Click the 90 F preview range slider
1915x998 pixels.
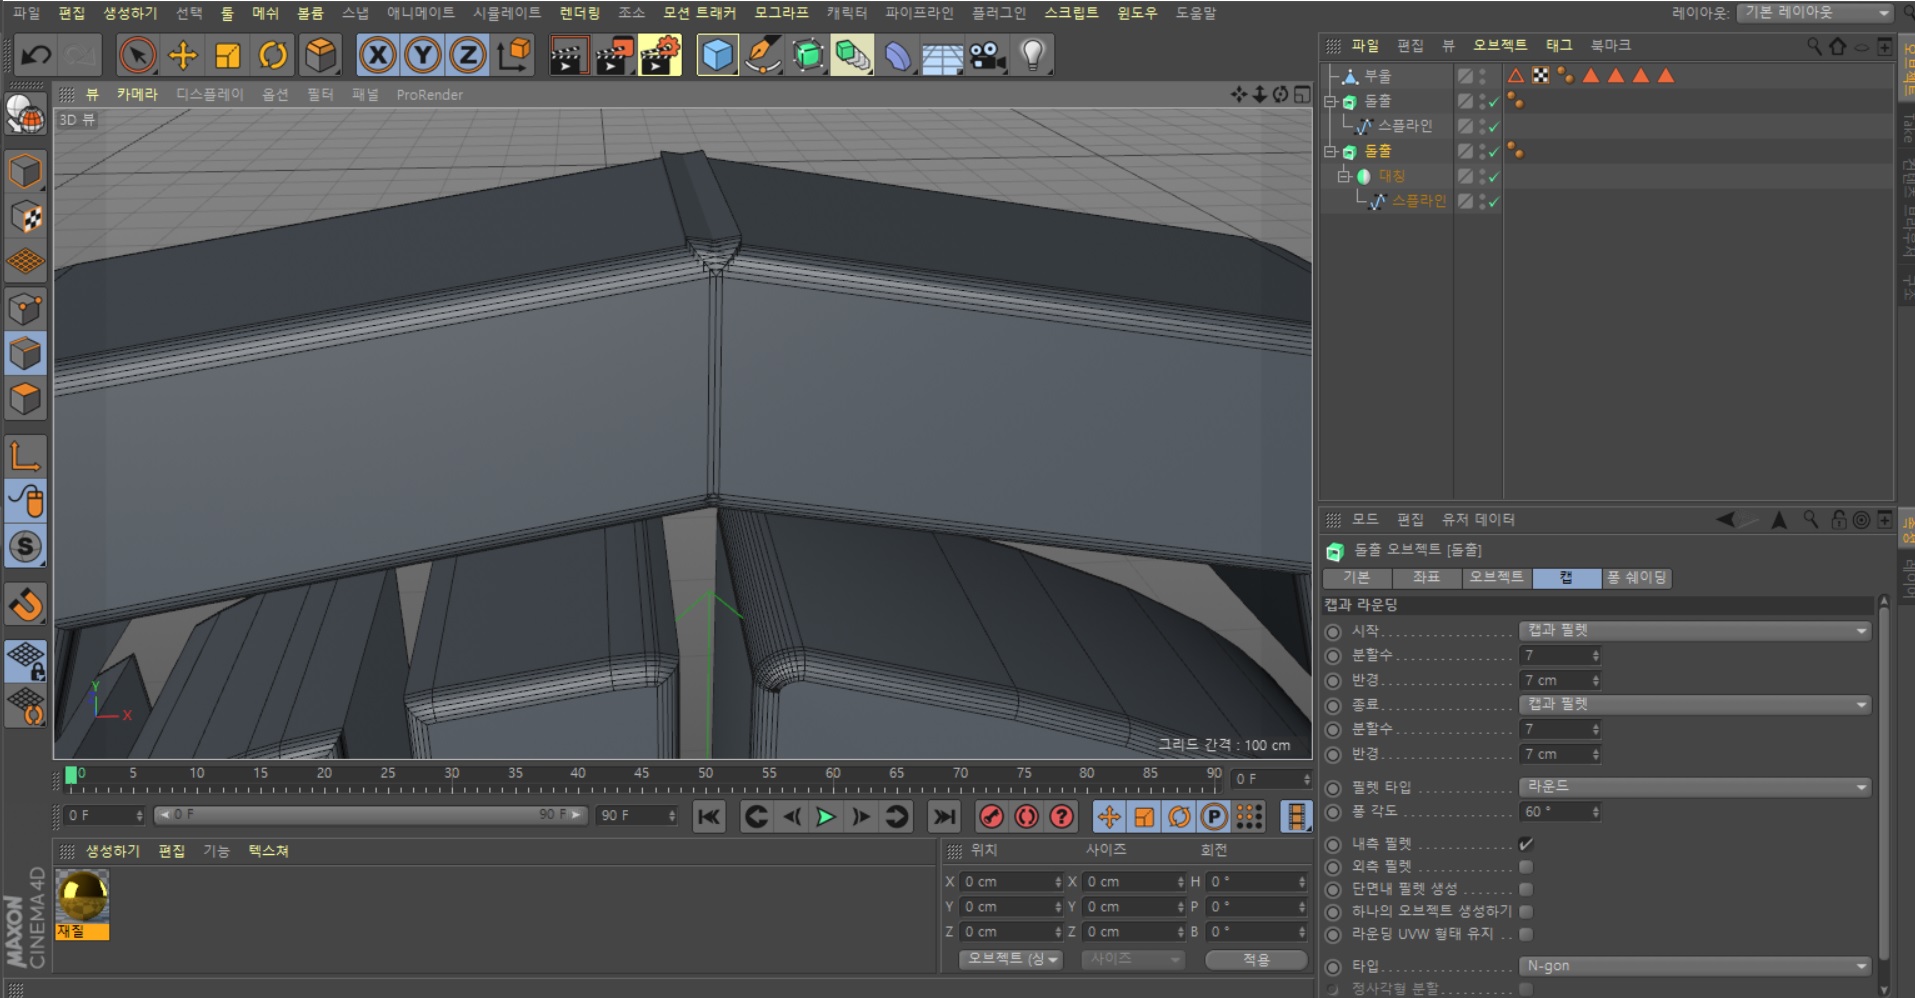click(x=369, y=816)
